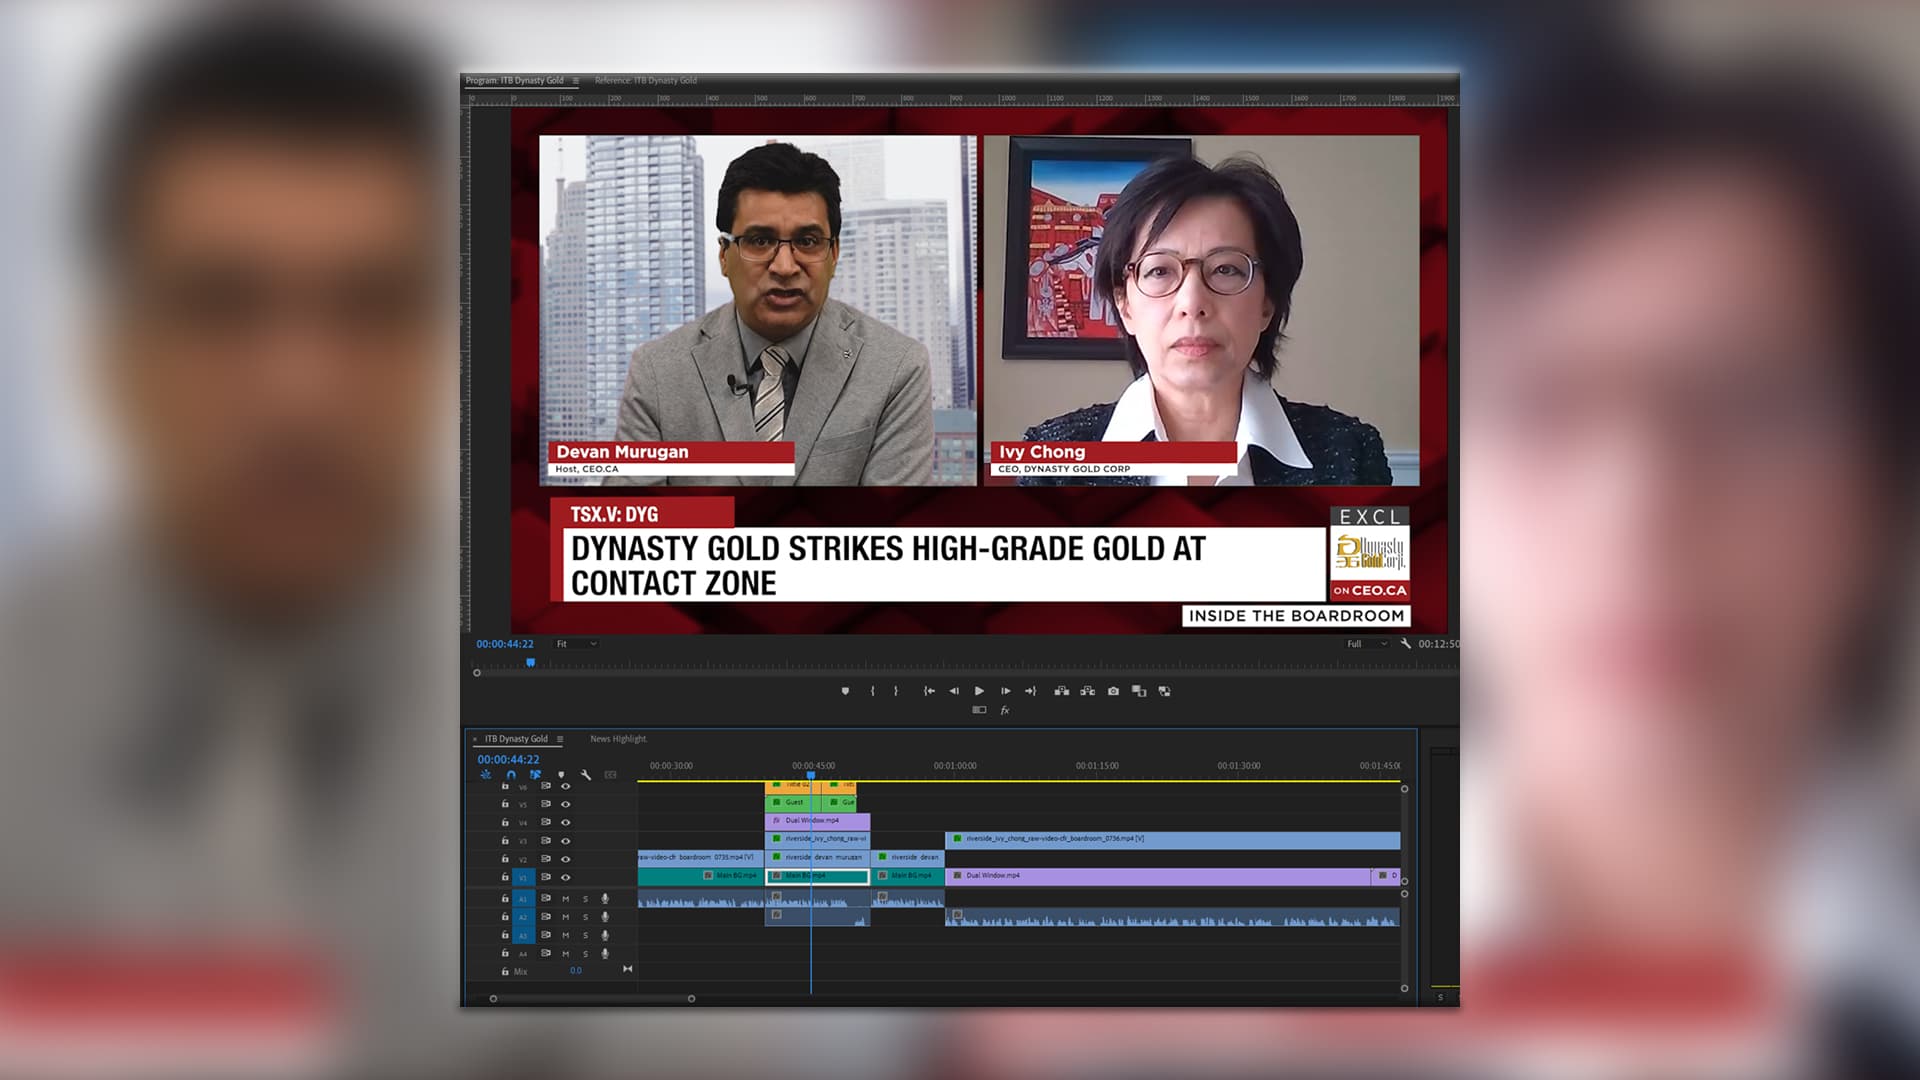Open timeline display settings wrench

[586, 775]
